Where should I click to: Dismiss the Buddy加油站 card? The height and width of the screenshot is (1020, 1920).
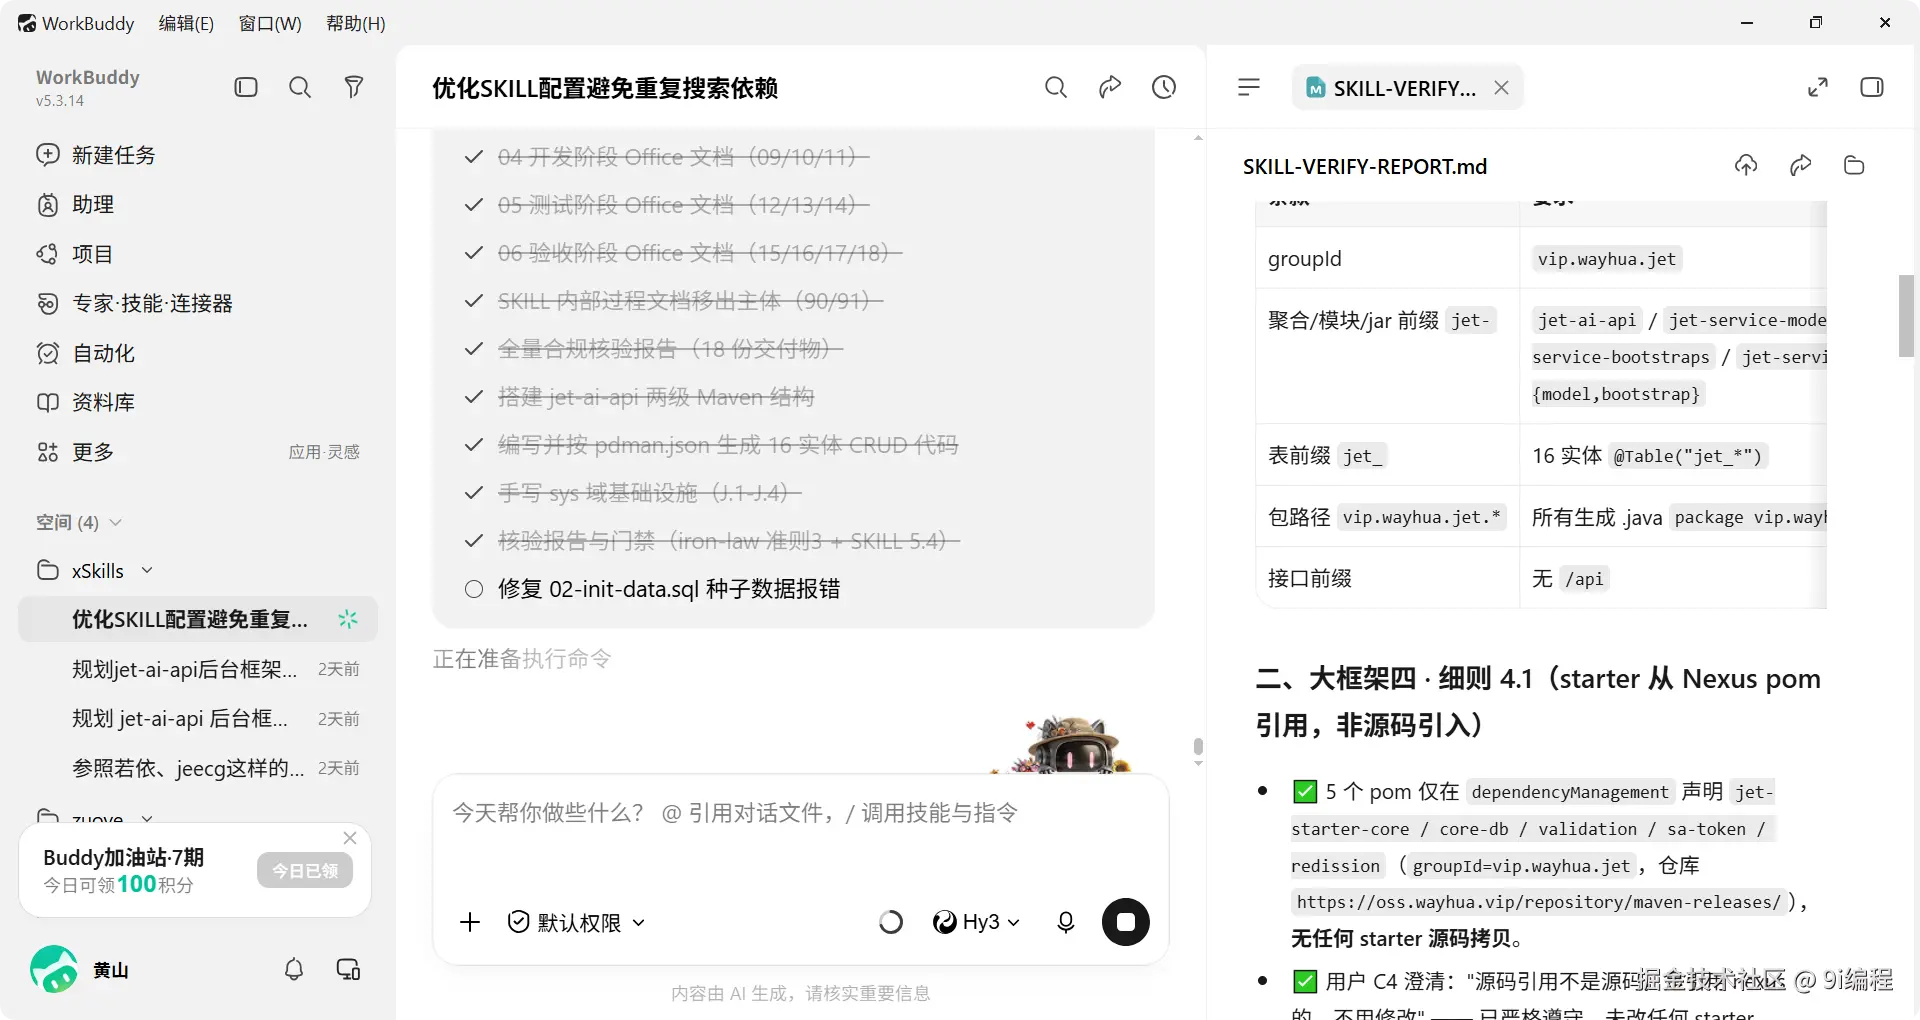pyautogui.click(x=350, y=838)
